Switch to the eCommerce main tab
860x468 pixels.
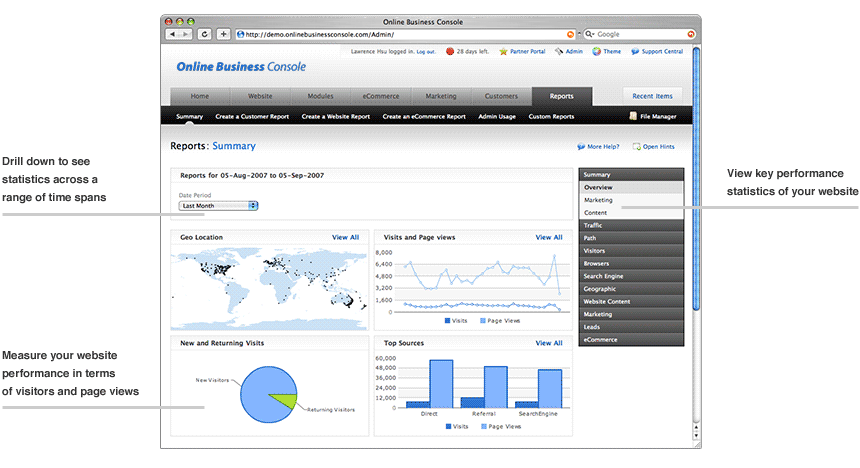(380, 96)
